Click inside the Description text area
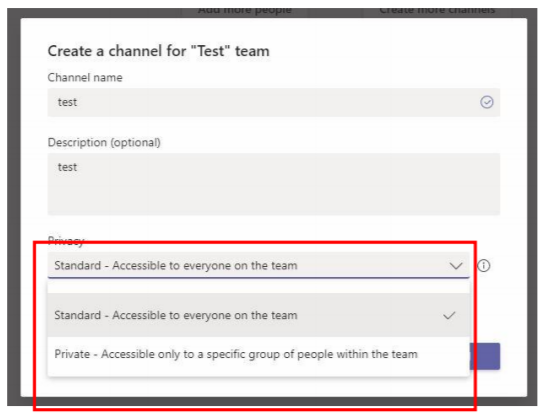 [274, 184]
